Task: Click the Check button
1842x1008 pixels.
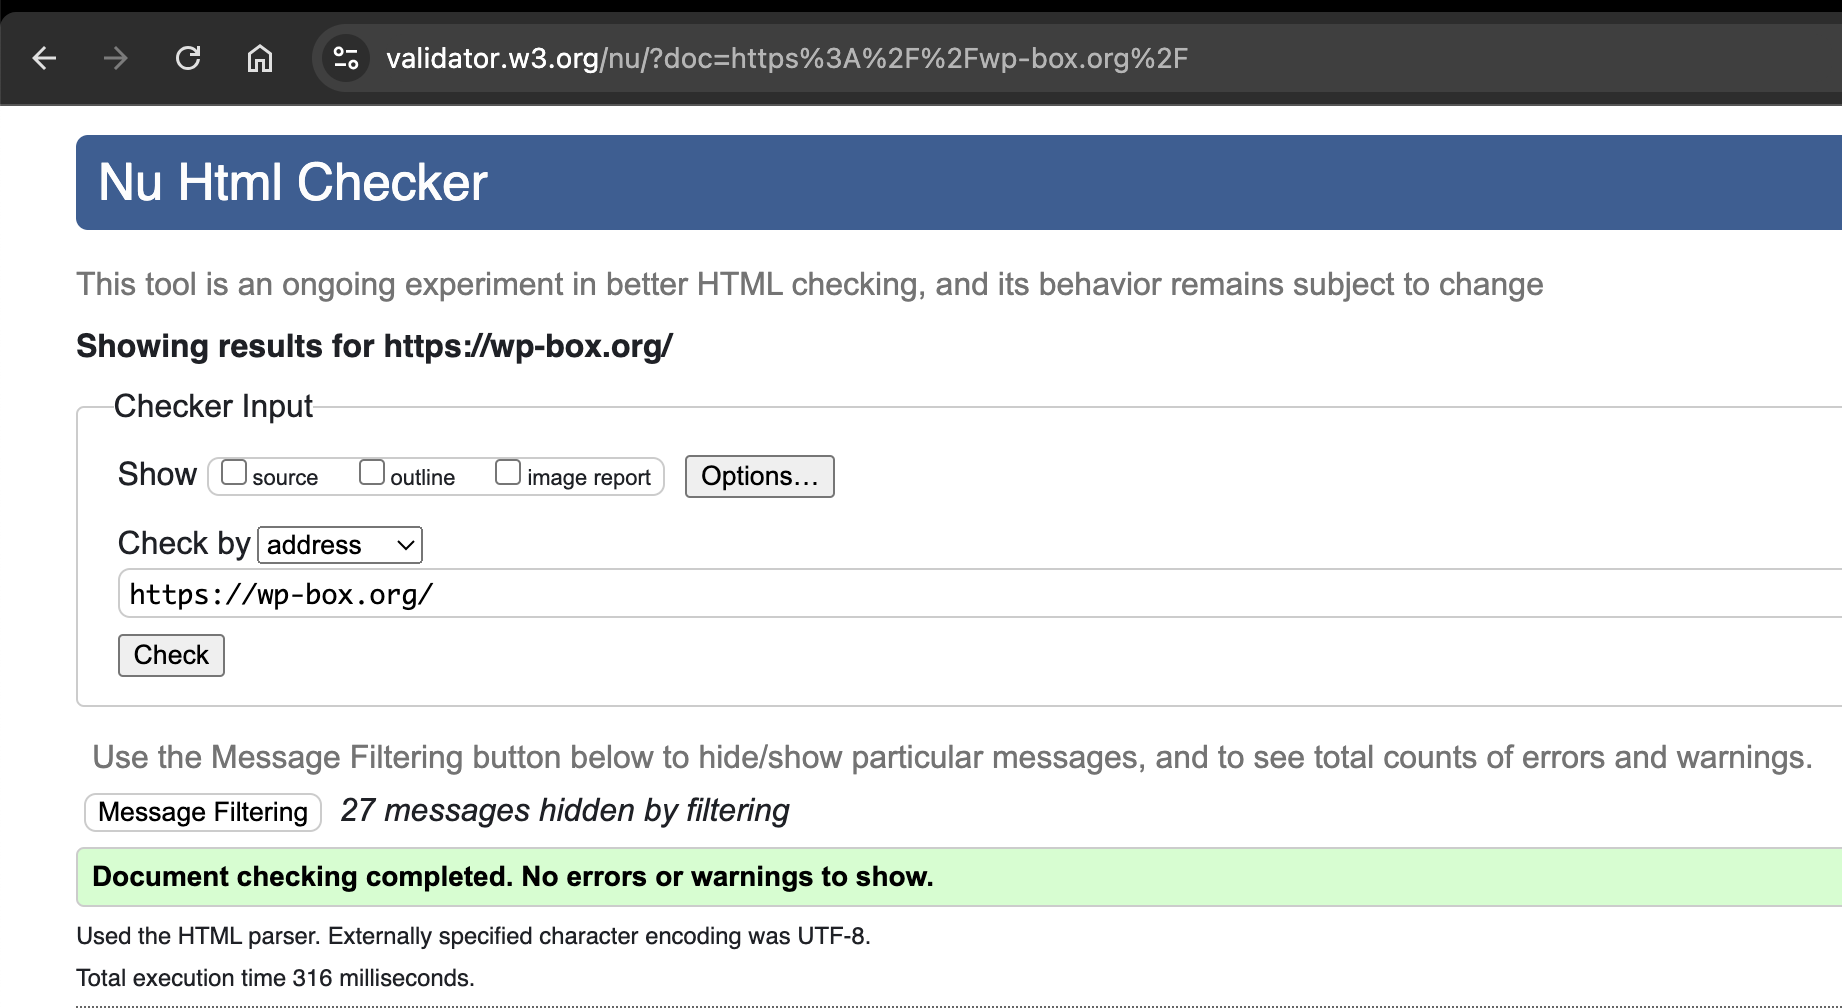Action: (x=171, y=655)
